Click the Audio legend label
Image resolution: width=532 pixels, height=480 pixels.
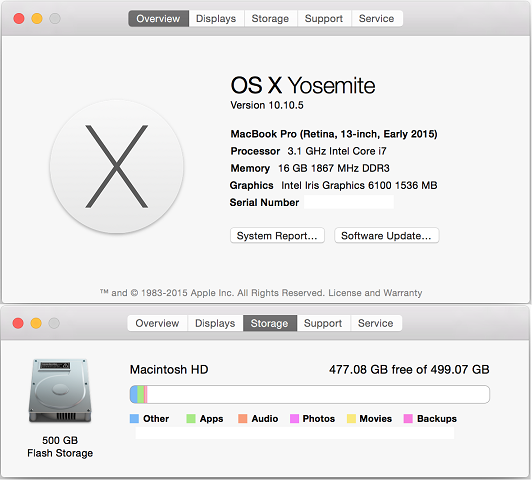265,419
